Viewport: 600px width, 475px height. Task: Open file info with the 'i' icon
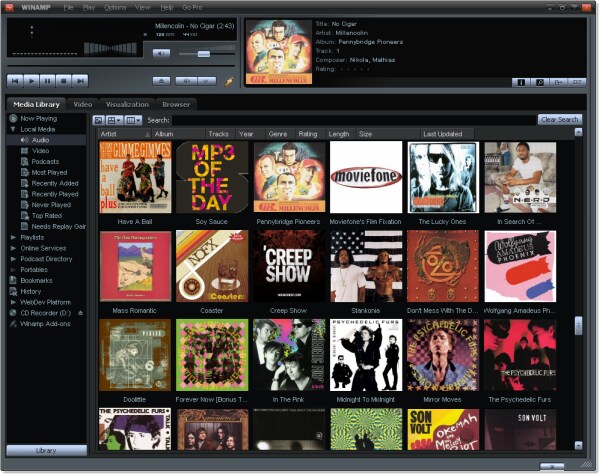[x=521, y=82]
